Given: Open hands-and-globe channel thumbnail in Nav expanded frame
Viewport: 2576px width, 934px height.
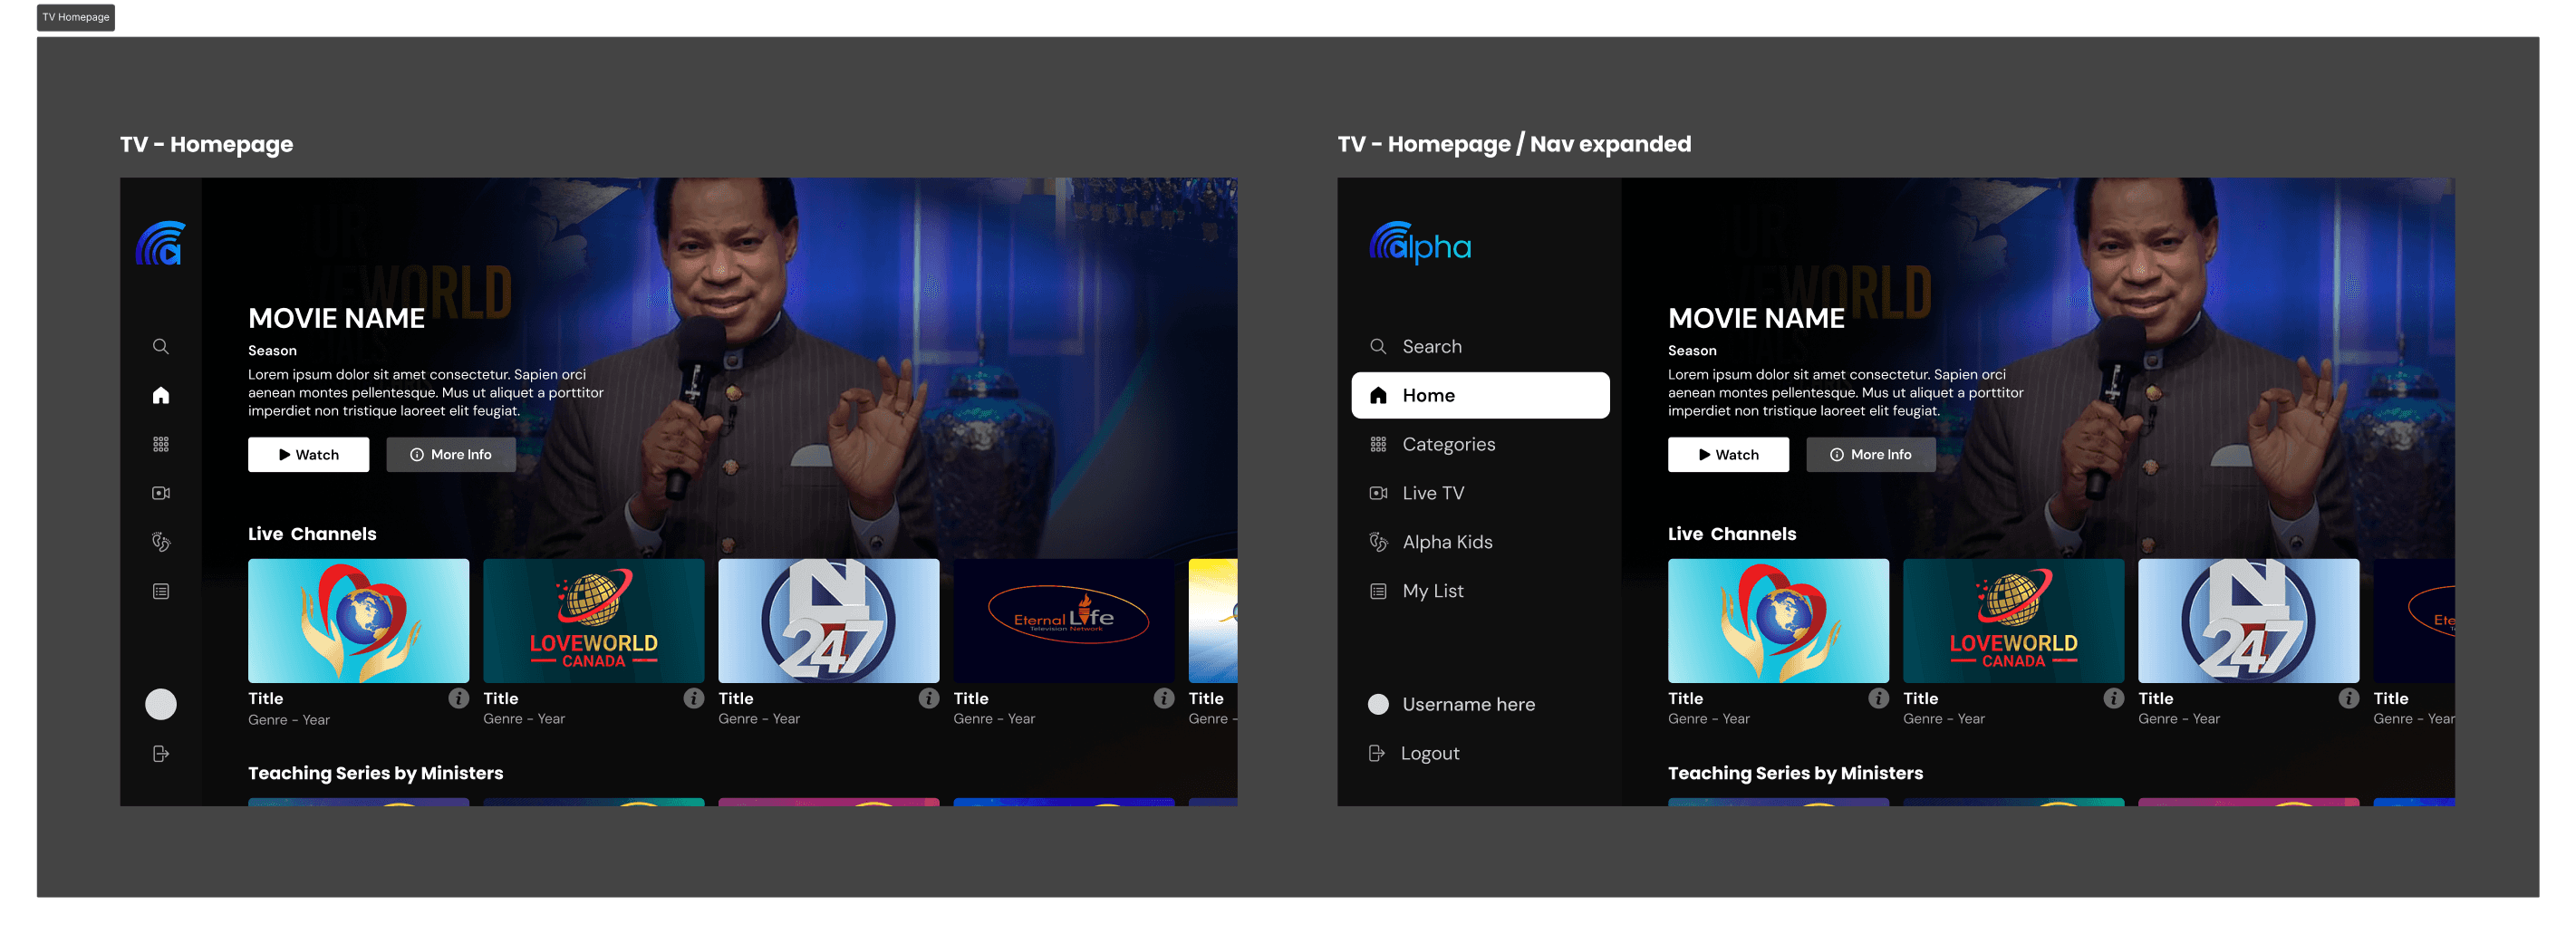Looking at the screenshot, I should coord(1778,620).
